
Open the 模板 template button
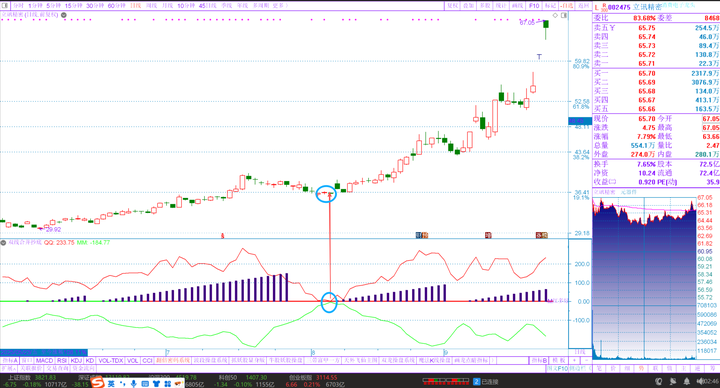pos(558,360)
